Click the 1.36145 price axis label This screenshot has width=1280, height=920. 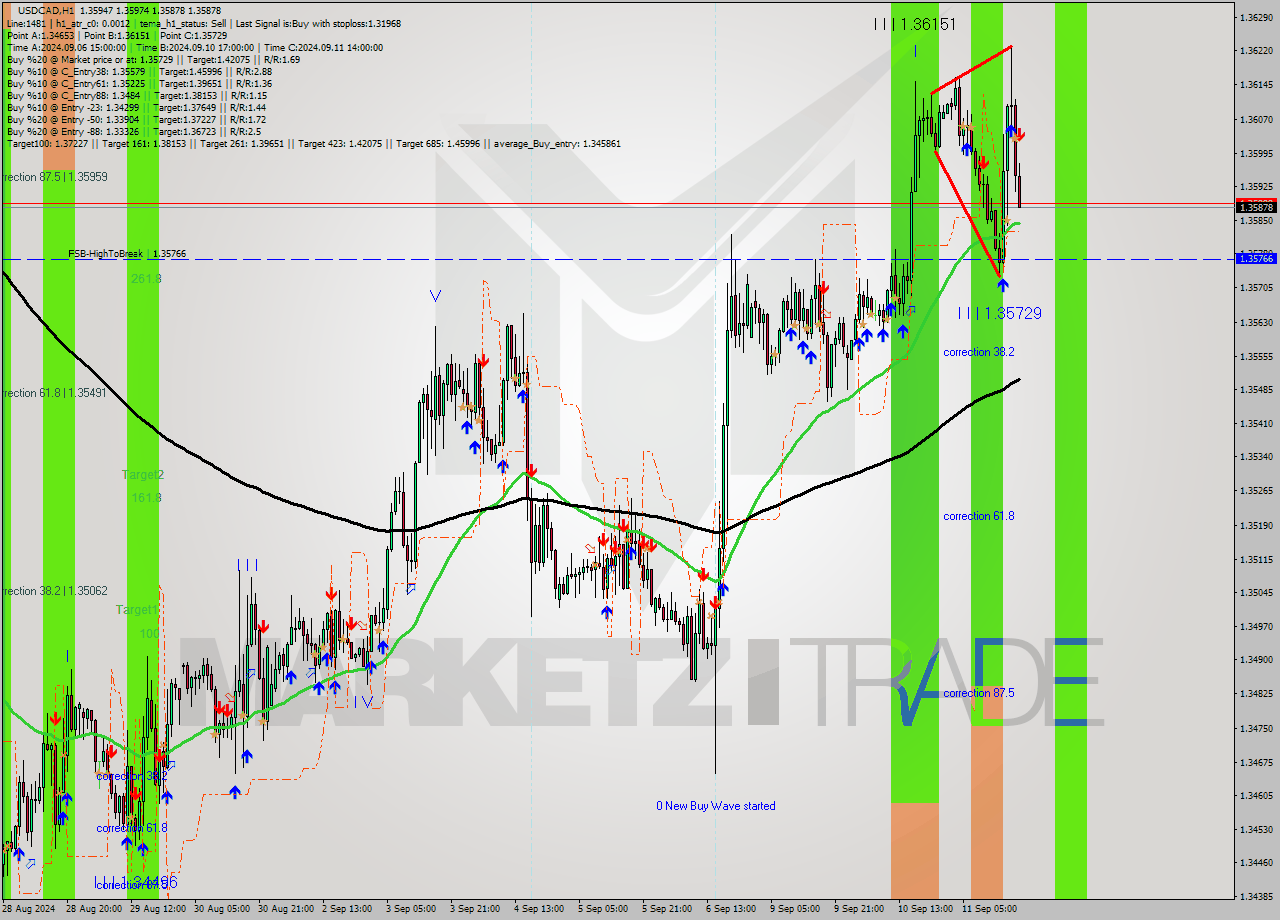point(1256,85)
